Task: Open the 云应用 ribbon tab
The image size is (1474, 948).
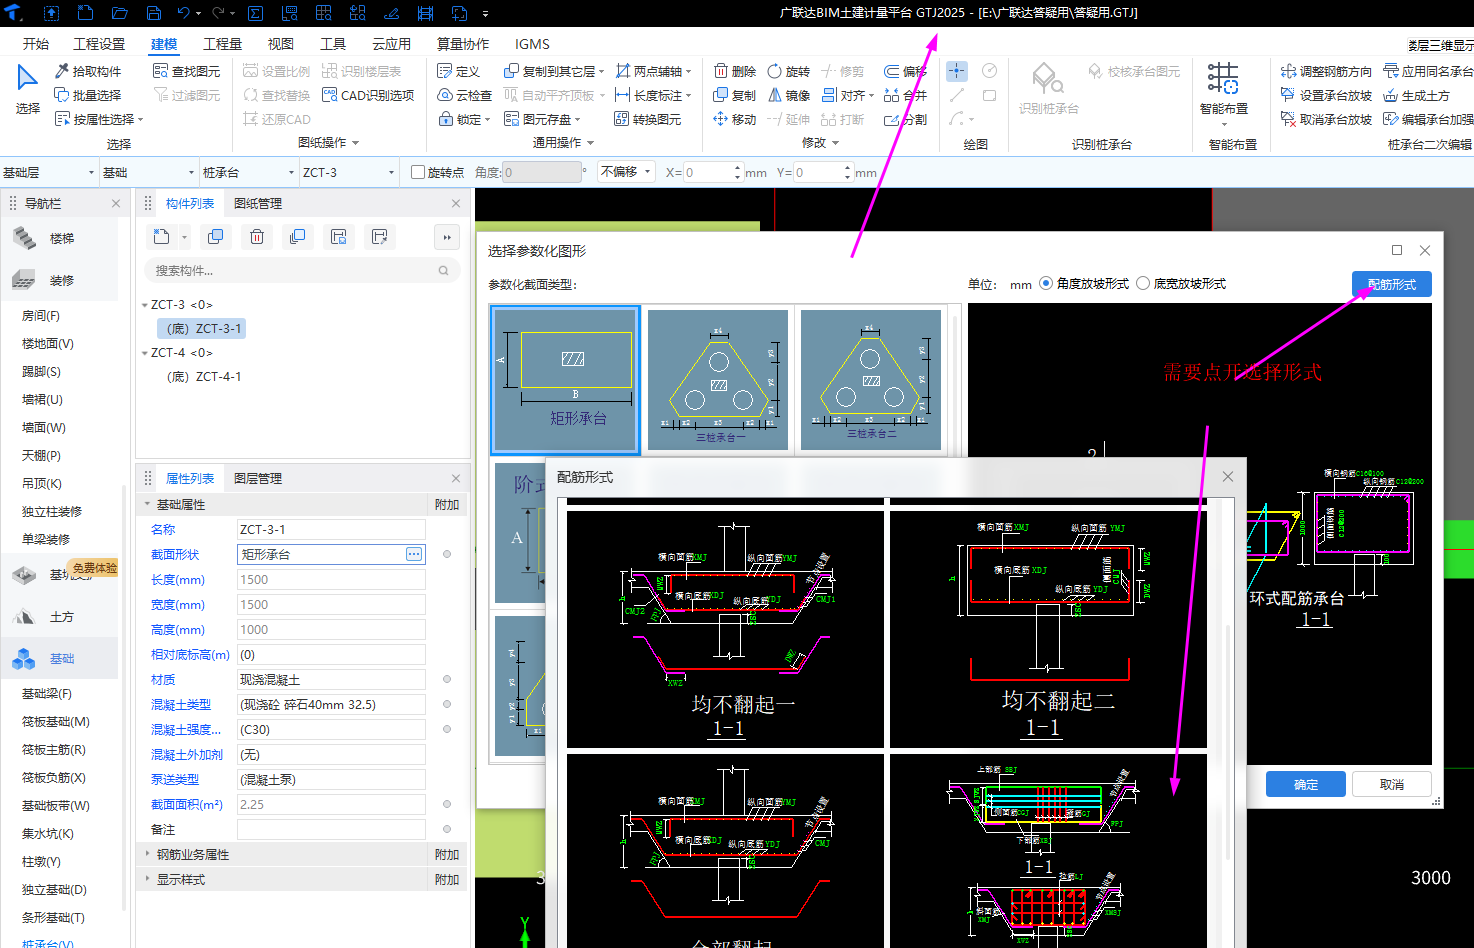Action: [391, 44]
